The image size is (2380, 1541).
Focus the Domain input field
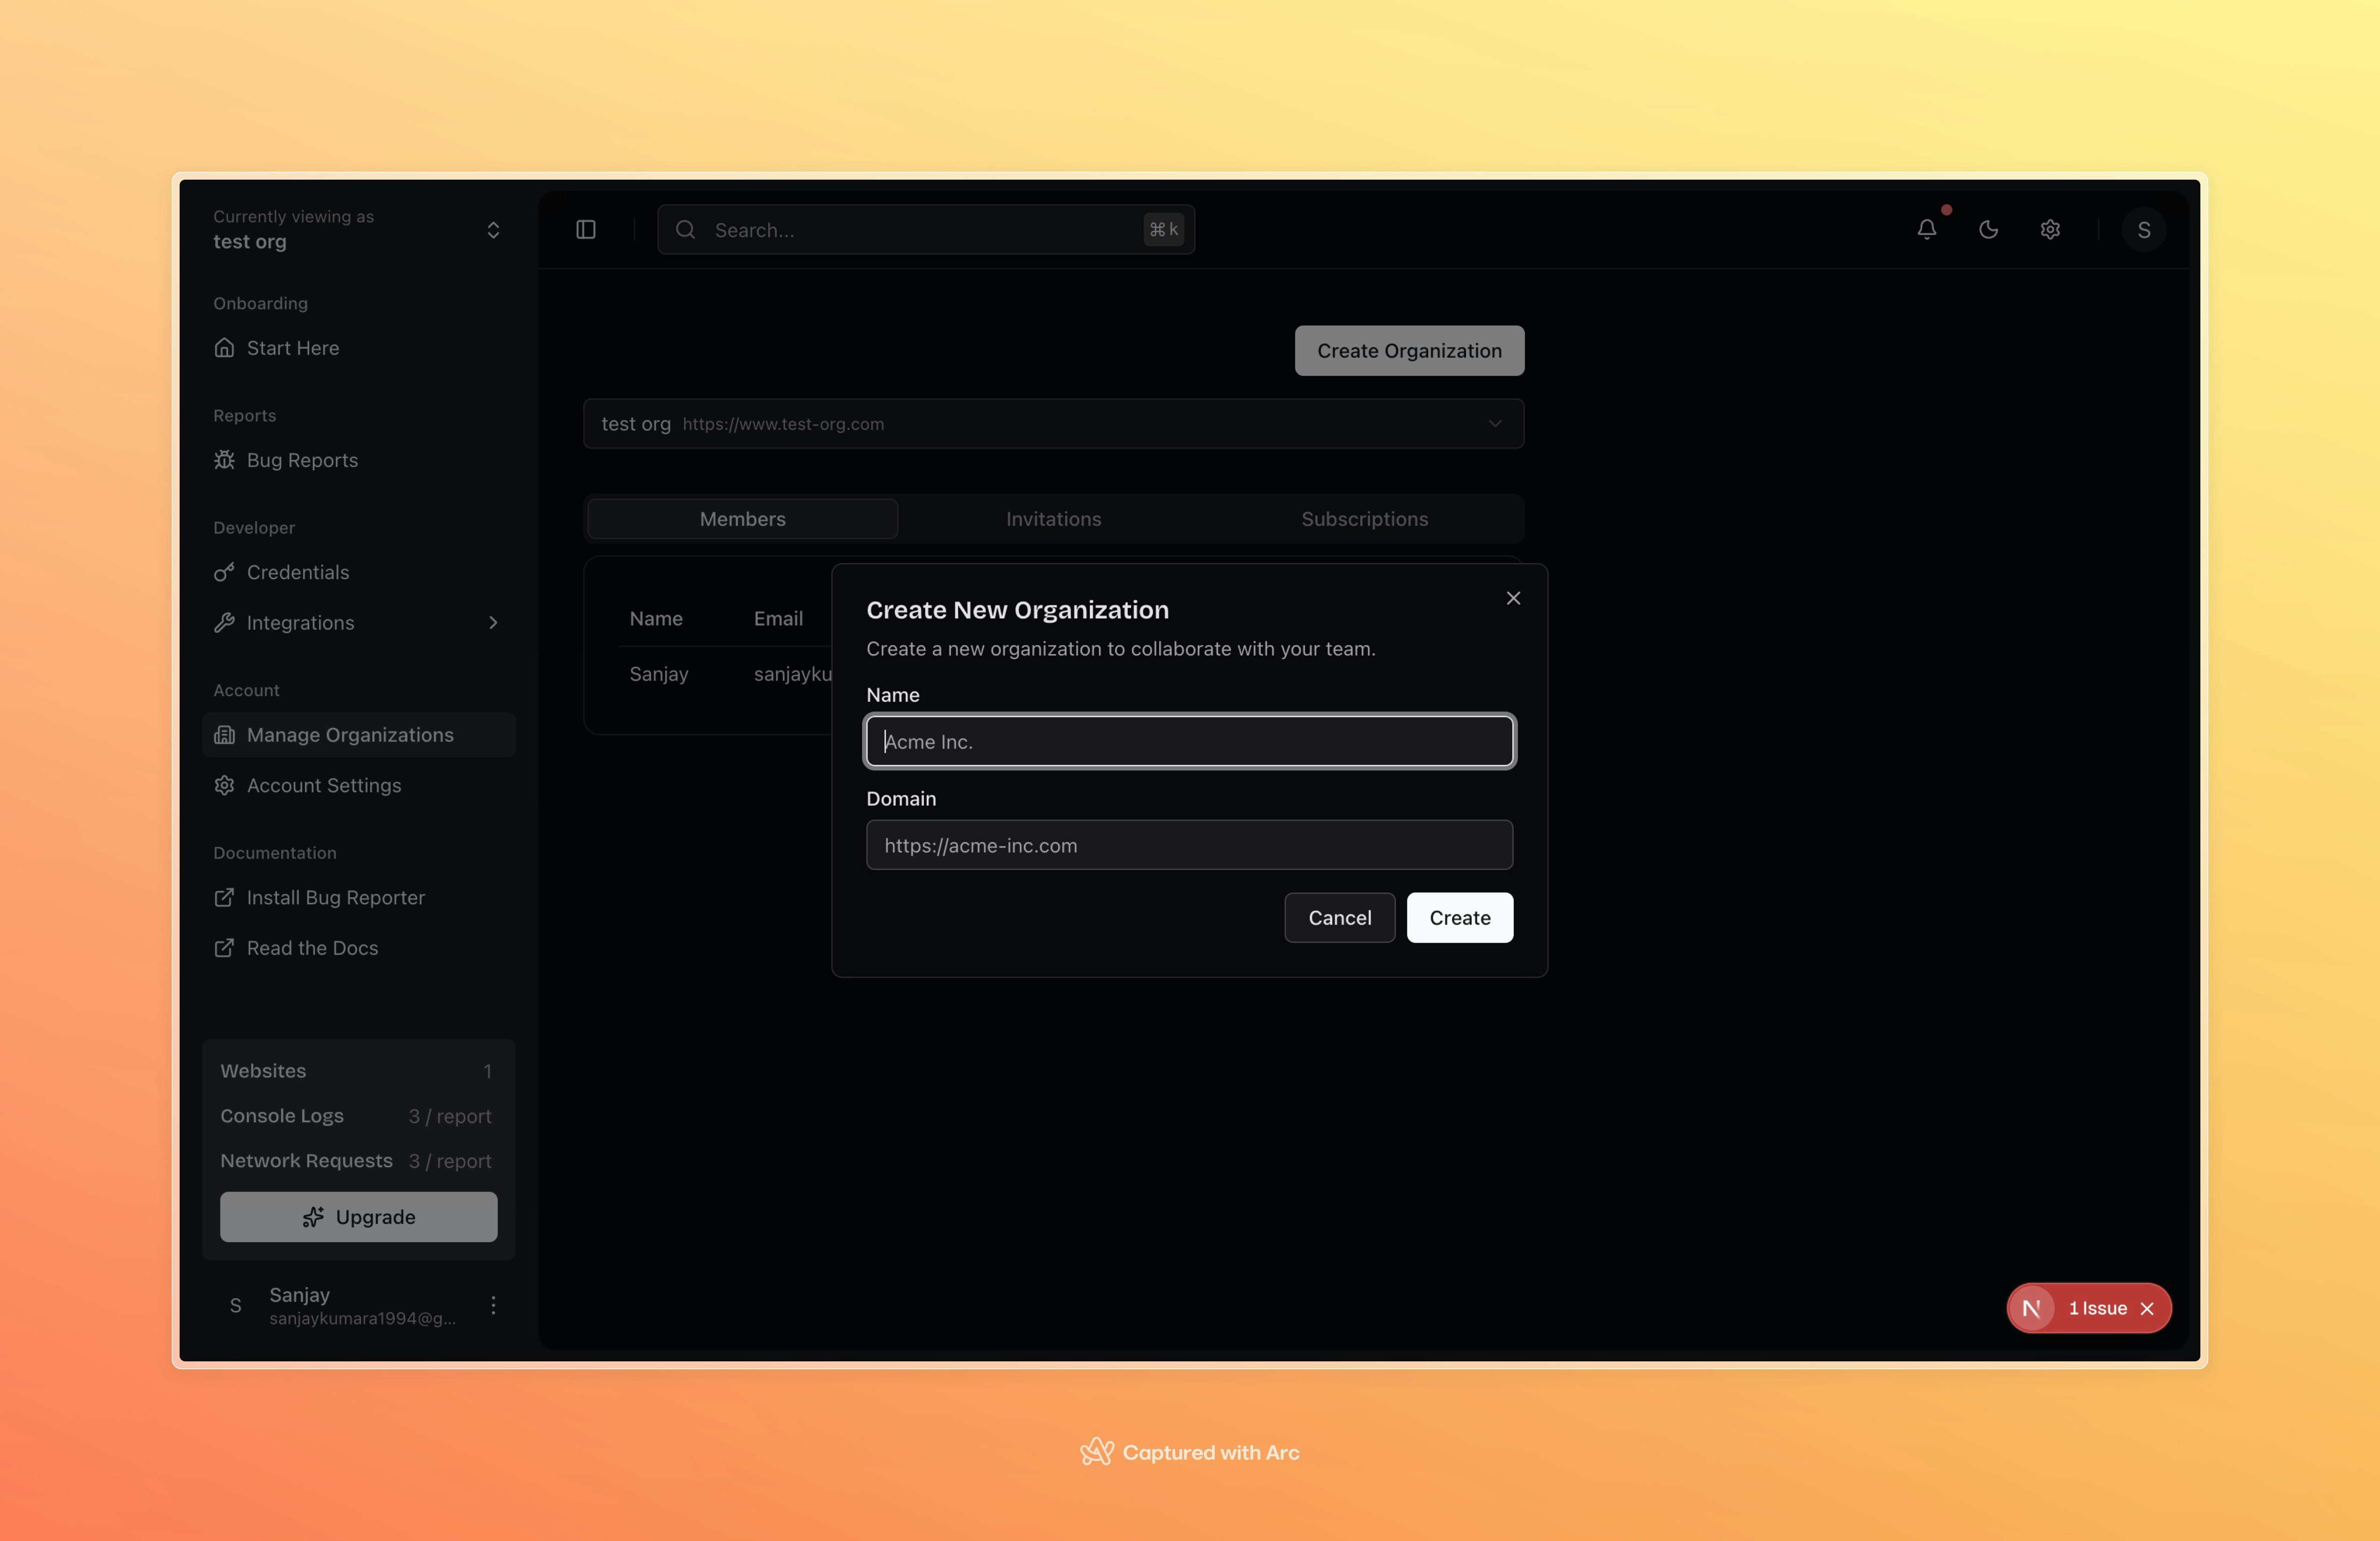click(1188, 846)
